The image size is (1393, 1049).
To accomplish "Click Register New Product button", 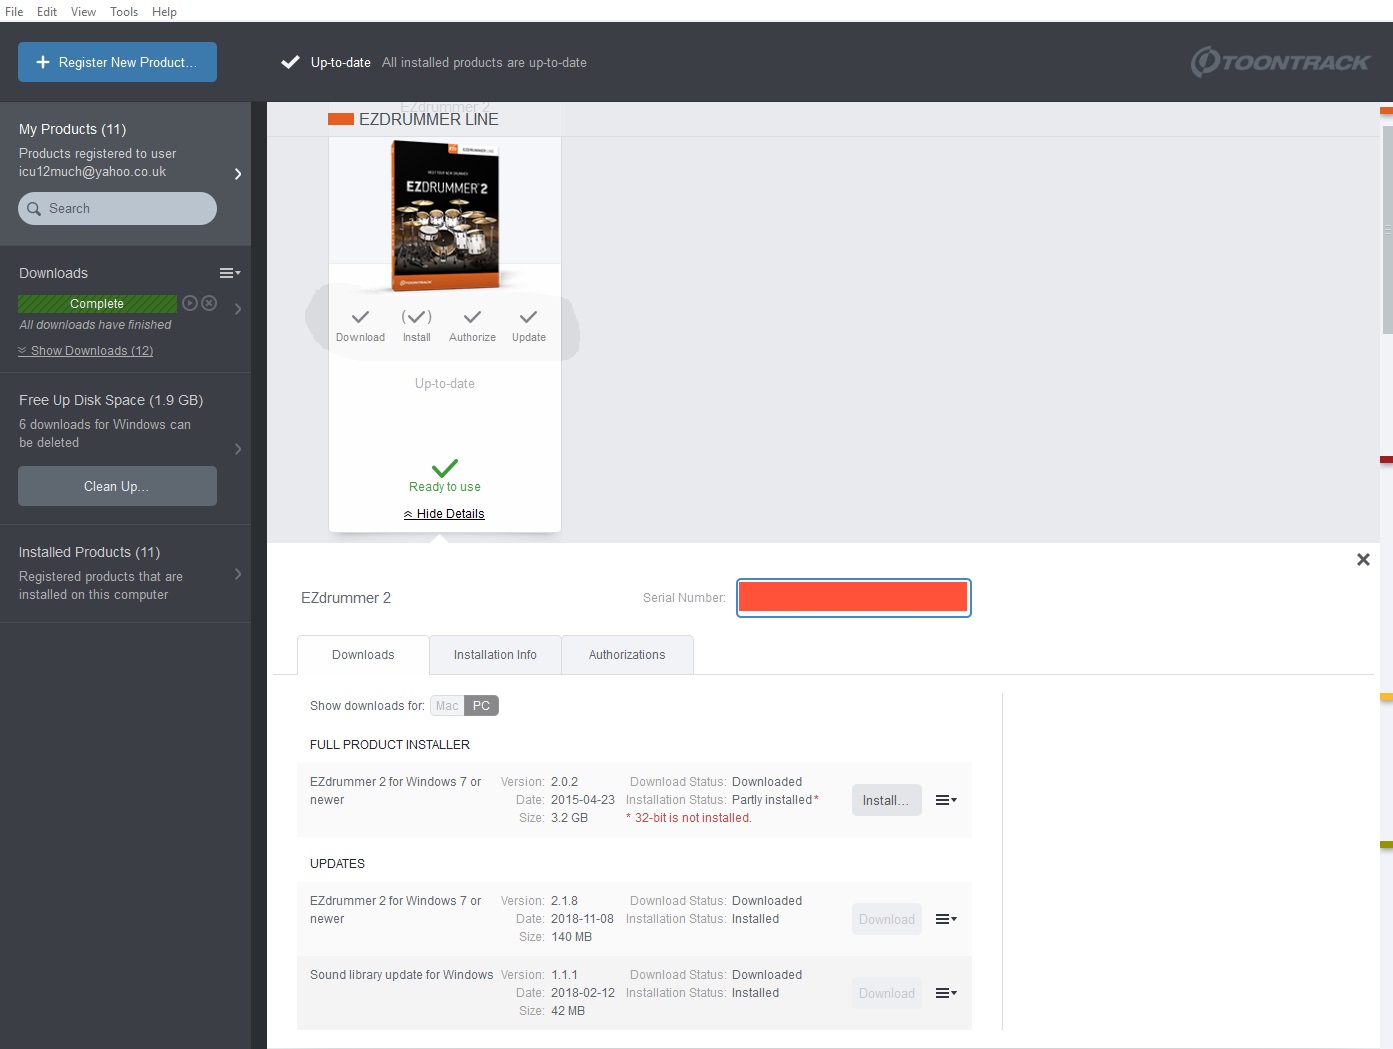I will point(117,62).
